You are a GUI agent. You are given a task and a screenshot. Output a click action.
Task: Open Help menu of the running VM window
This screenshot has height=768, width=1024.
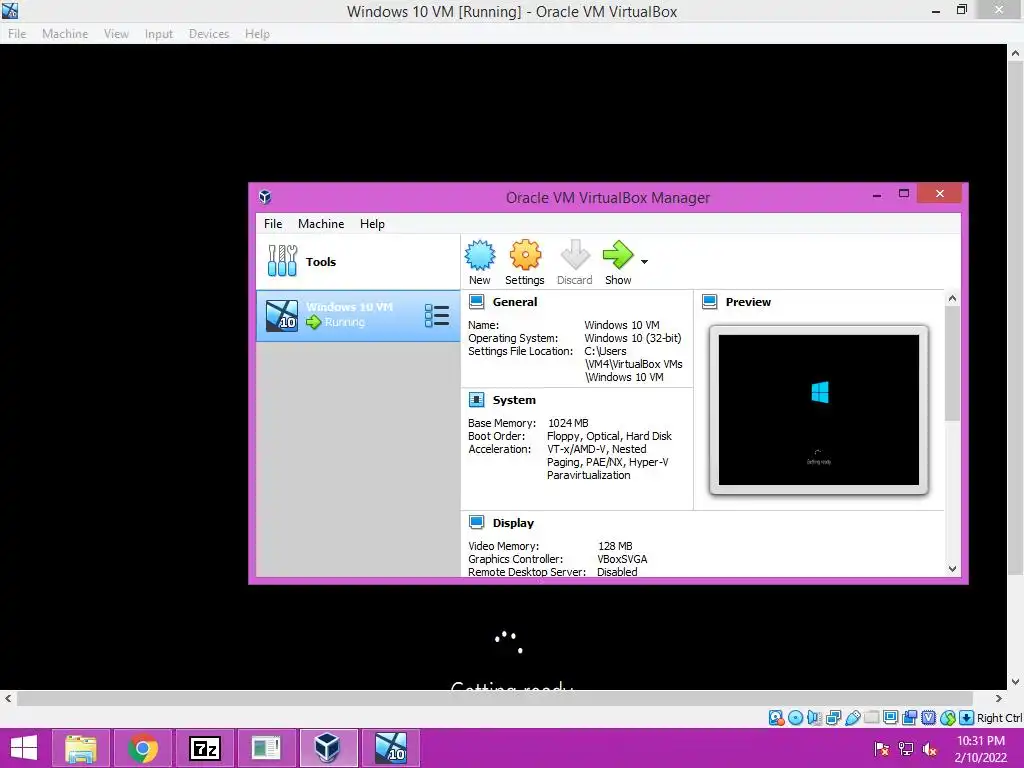pyautogui.click(x=257, y=33)
